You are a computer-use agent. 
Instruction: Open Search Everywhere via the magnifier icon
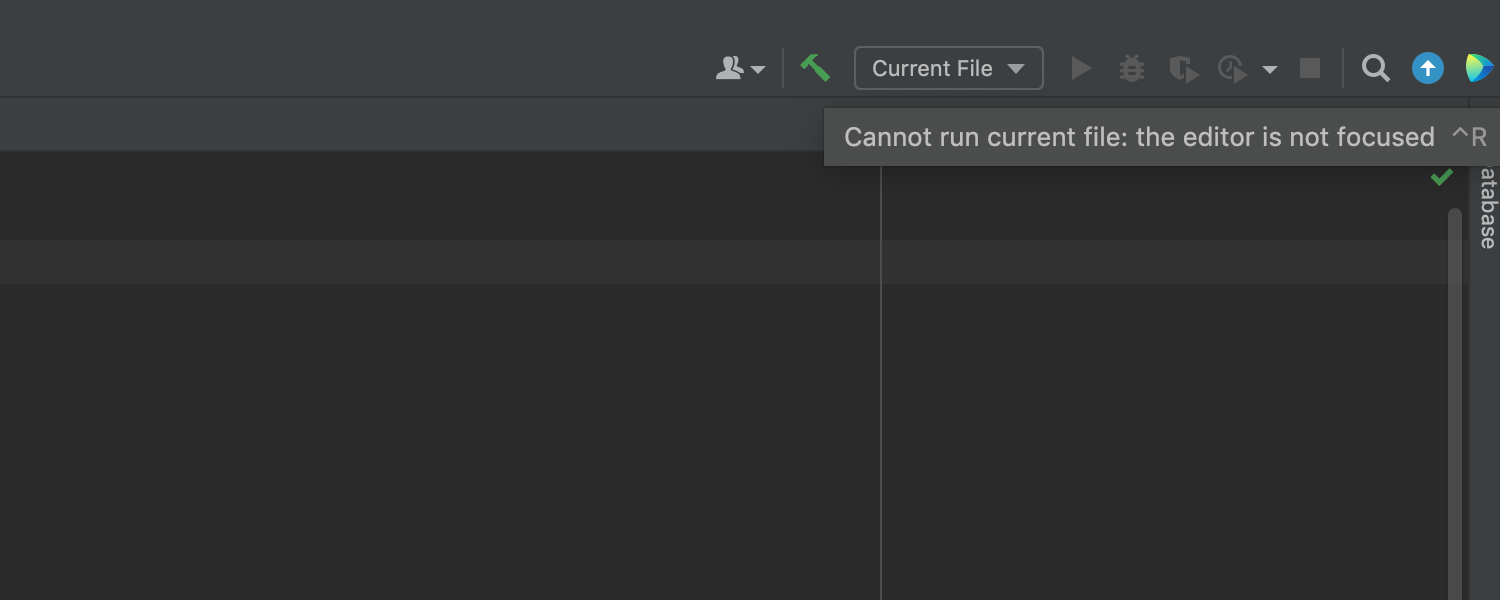(x=1376, y=68)
